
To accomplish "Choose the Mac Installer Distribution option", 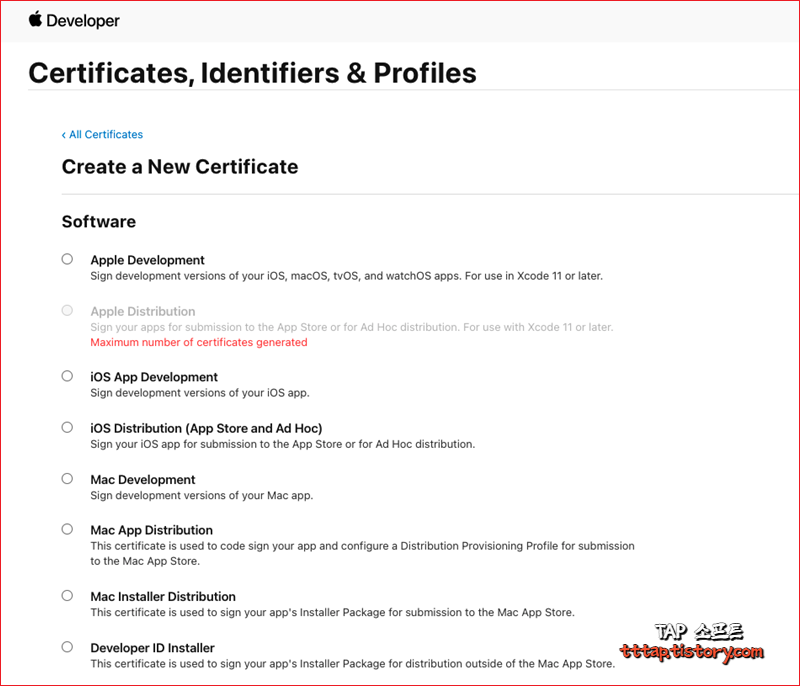I will click(x=67, y=596).
